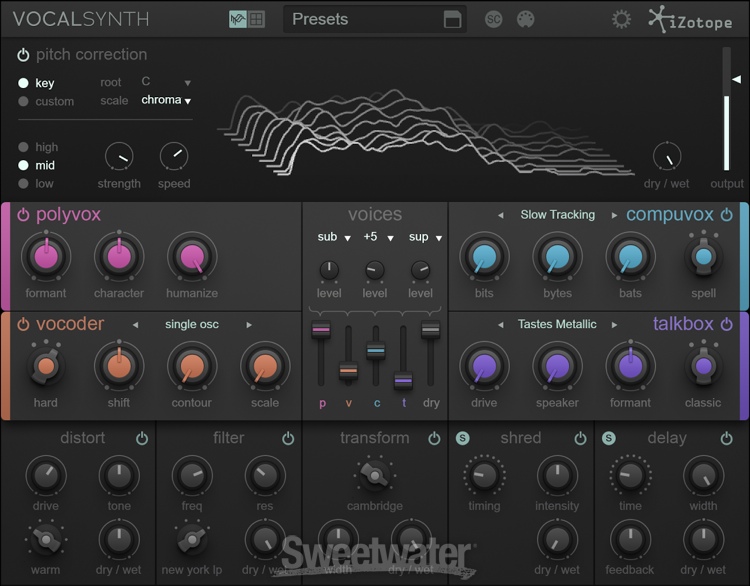The image size is (750, 586).
Task: Click the distort type selector knob labeled warm
Action: coord(46,540)
